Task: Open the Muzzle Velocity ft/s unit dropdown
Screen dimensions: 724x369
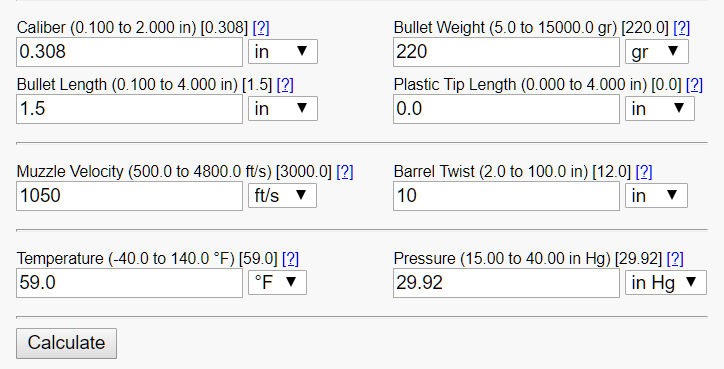Action: 282,195
